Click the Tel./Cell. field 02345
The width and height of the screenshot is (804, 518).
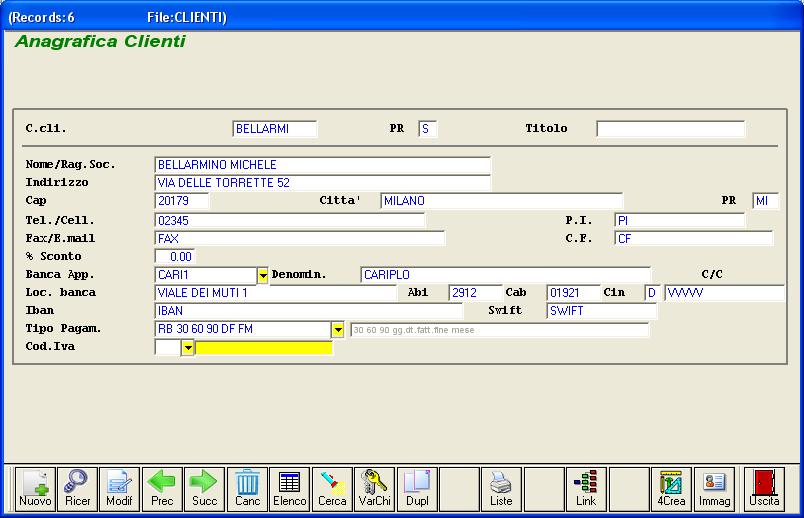click(x=290, y=221)
